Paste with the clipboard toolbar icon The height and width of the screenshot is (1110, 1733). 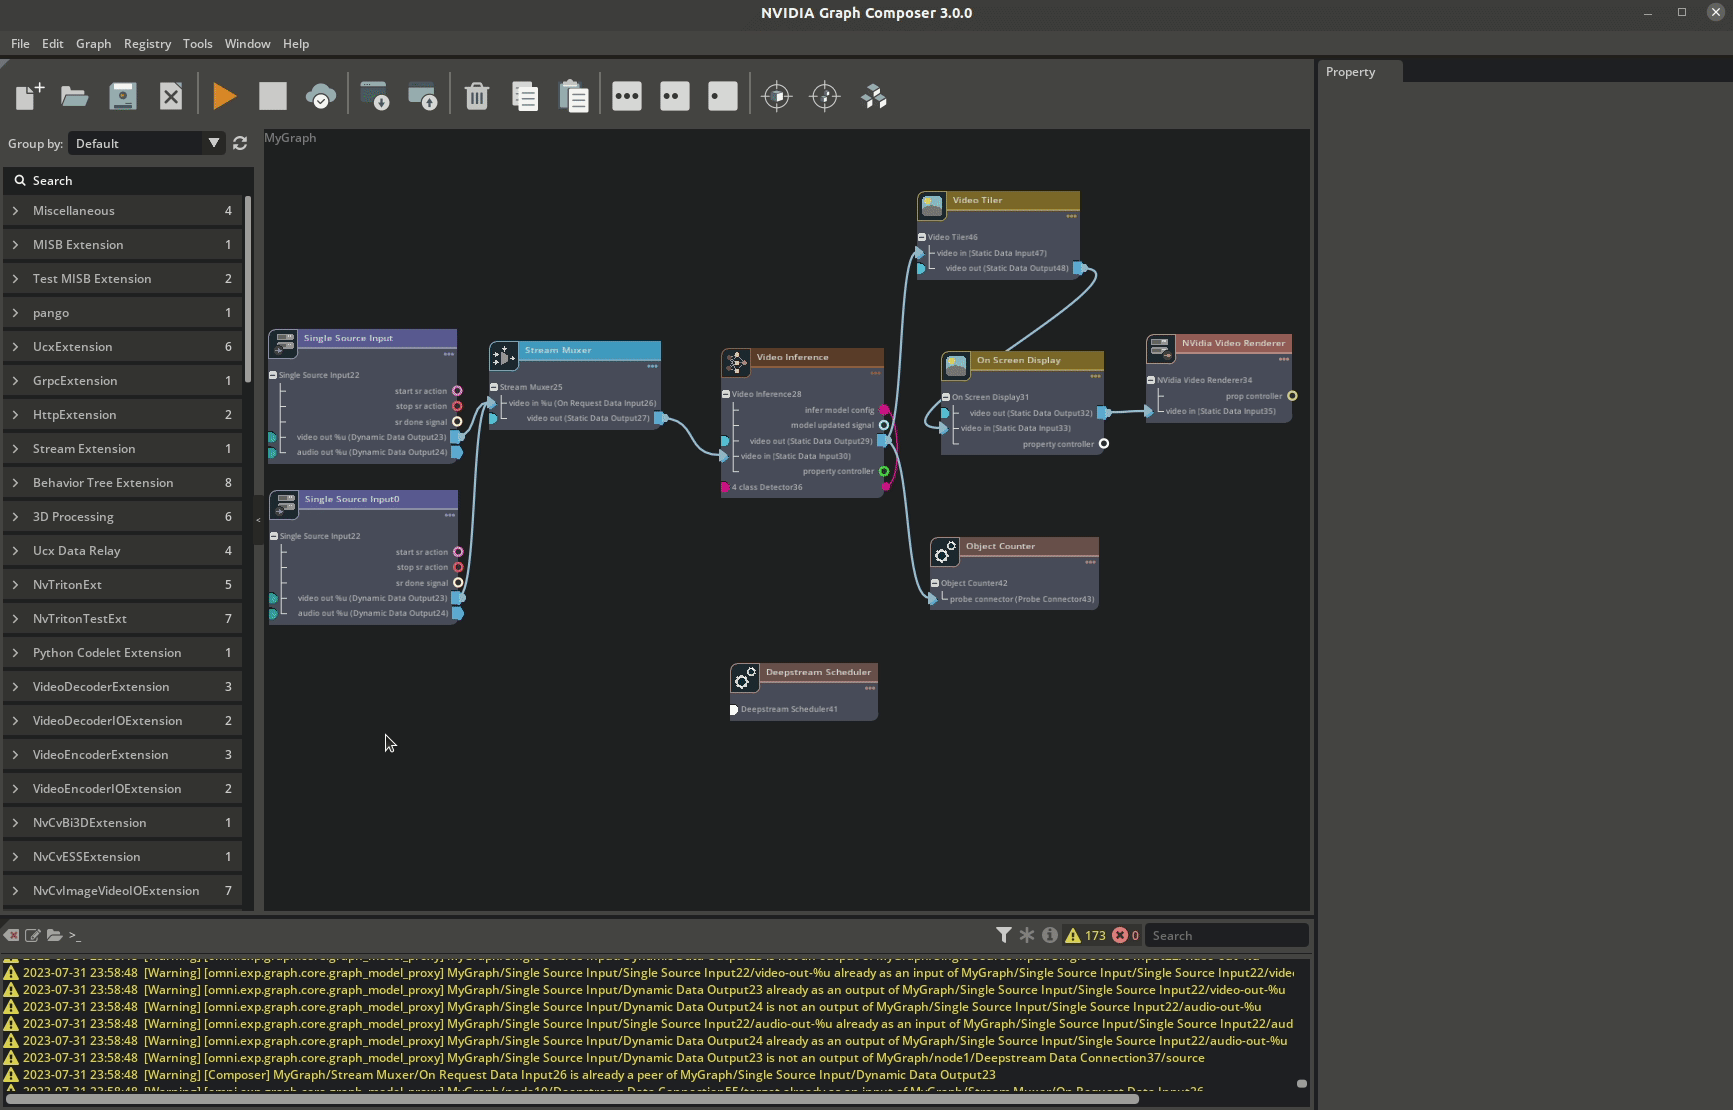tap(573, 96)
